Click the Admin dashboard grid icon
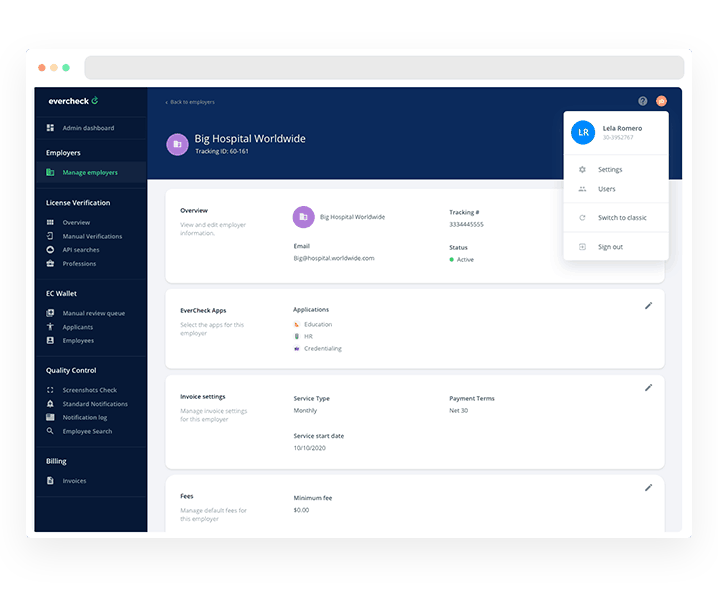The height and width of the screenshot is (603, 718). (51, 128)
